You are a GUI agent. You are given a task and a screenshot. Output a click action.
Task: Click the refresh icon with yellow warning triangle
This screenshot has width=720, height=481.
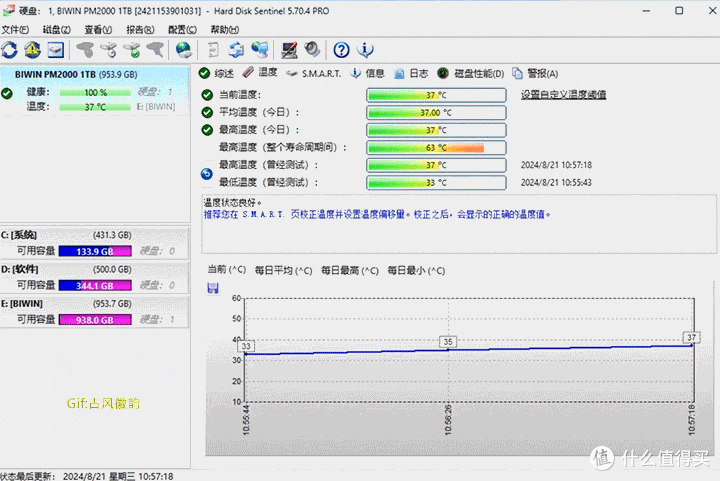[32, 50]
